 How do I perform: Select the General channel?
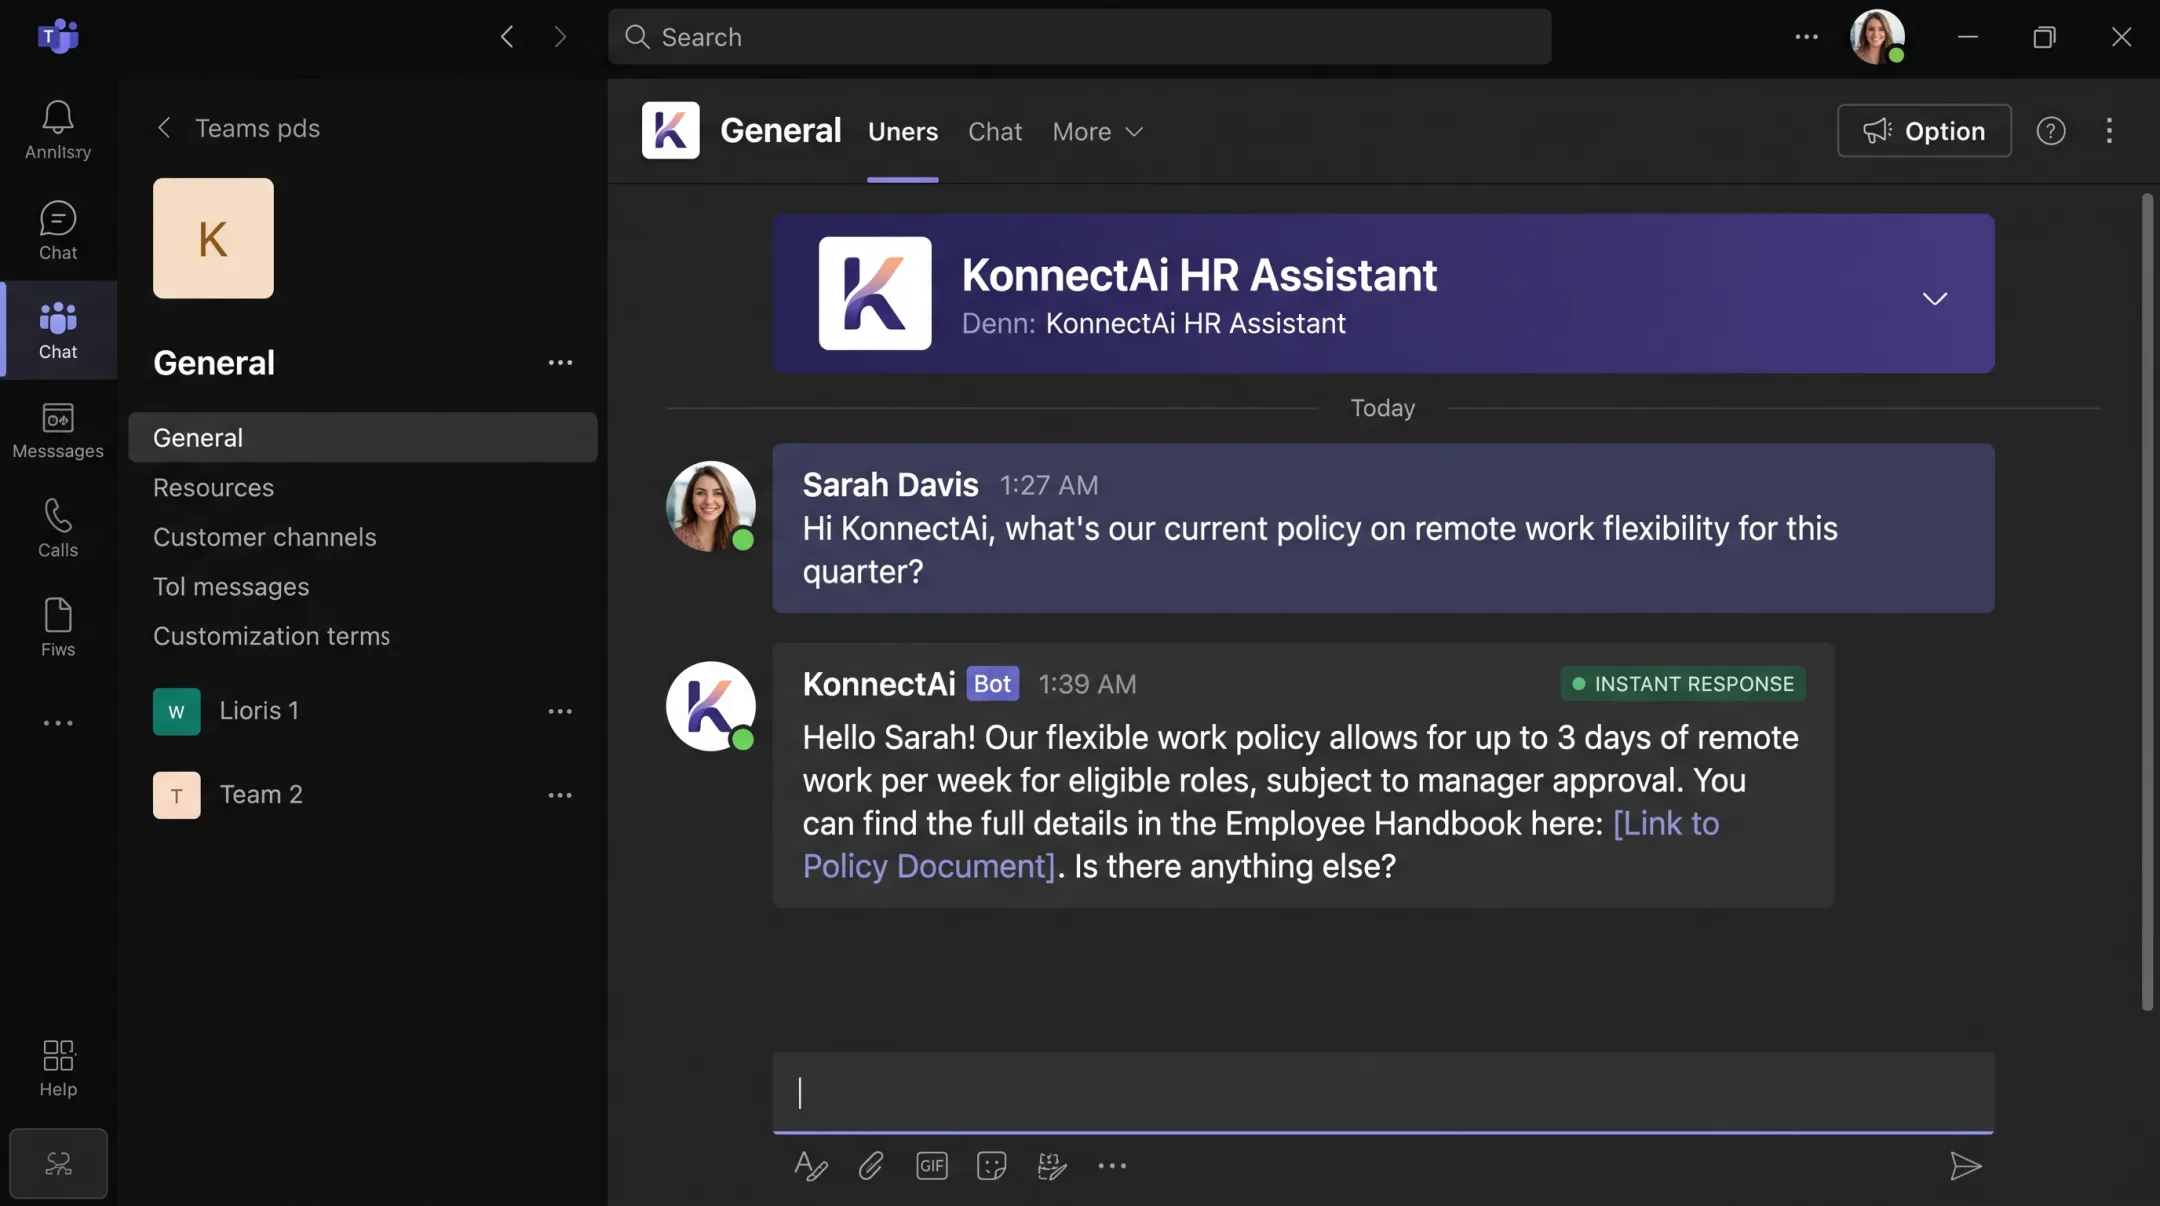pyautogui.click(x=363, y=437)
